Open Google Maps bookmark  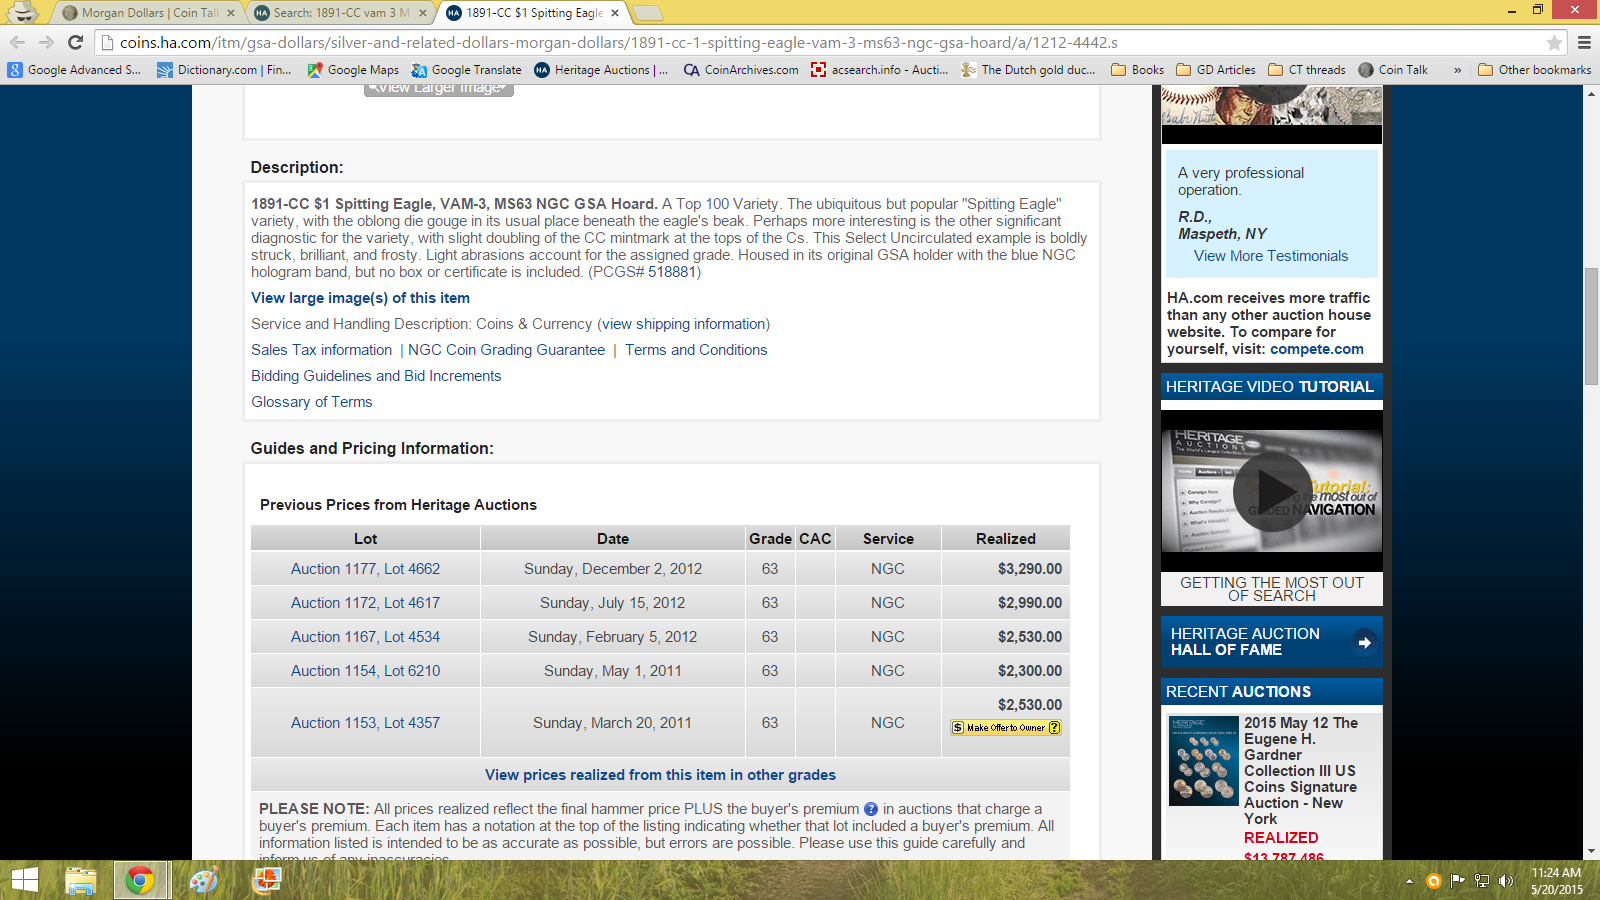pyautogui.click(x=353, y=70)
